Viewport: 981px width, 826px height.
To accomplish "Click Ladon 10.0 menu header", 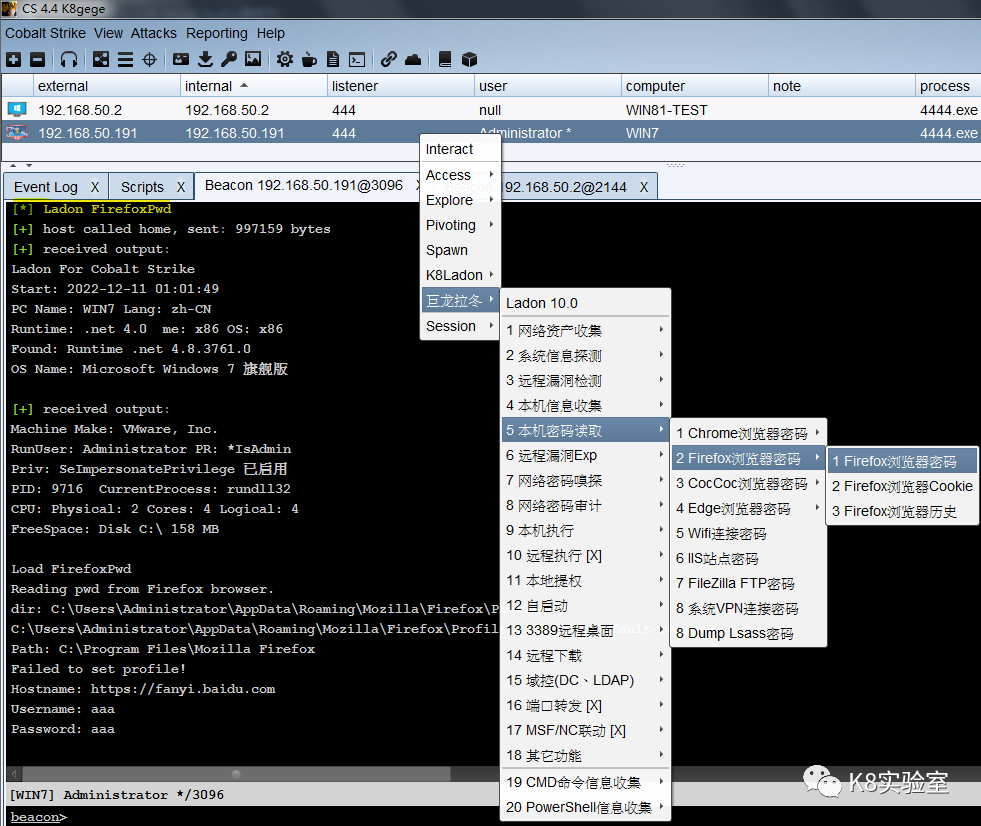I will [x=585, y=303].
